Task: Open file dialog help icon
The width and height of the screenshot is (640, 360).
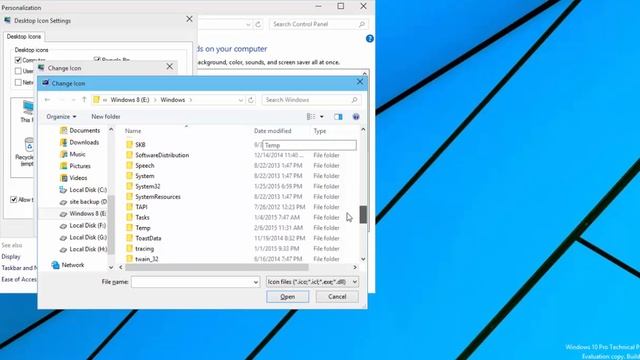Action: (356, 117)
